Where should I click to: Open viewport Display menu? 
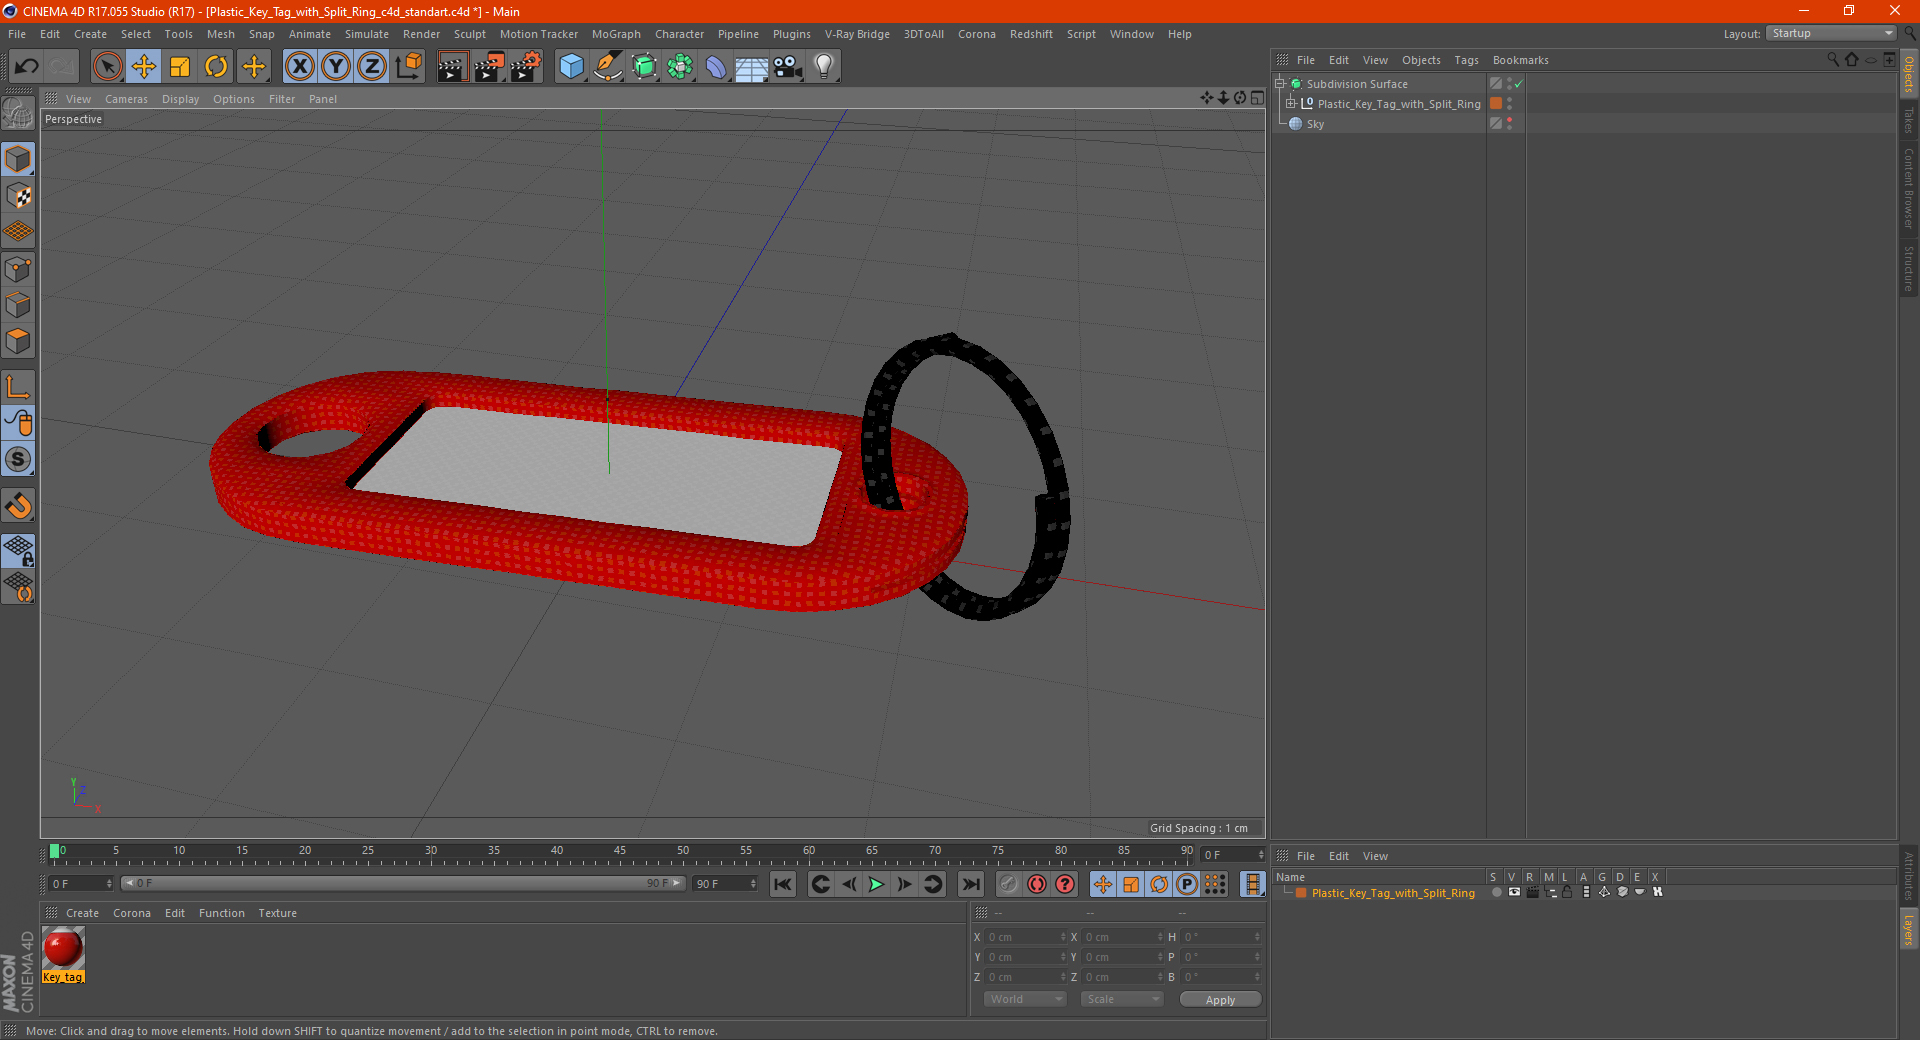coord(180,99)
